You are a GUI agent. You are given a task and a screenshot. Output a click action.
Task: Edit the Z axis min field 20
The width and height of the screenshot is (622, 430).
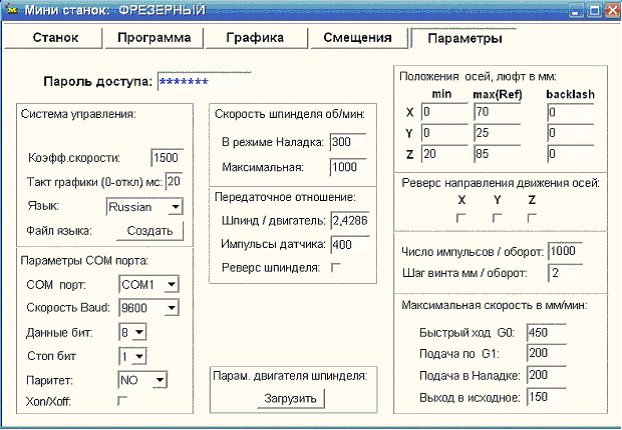(445, 154)
